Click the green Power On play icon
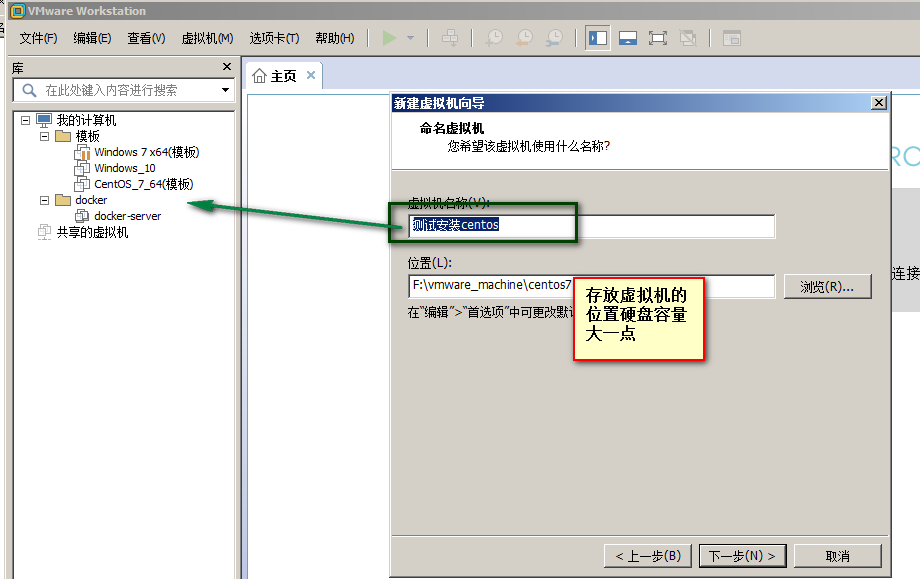Screen dimensions: 920x579 (x=389, y=38)
